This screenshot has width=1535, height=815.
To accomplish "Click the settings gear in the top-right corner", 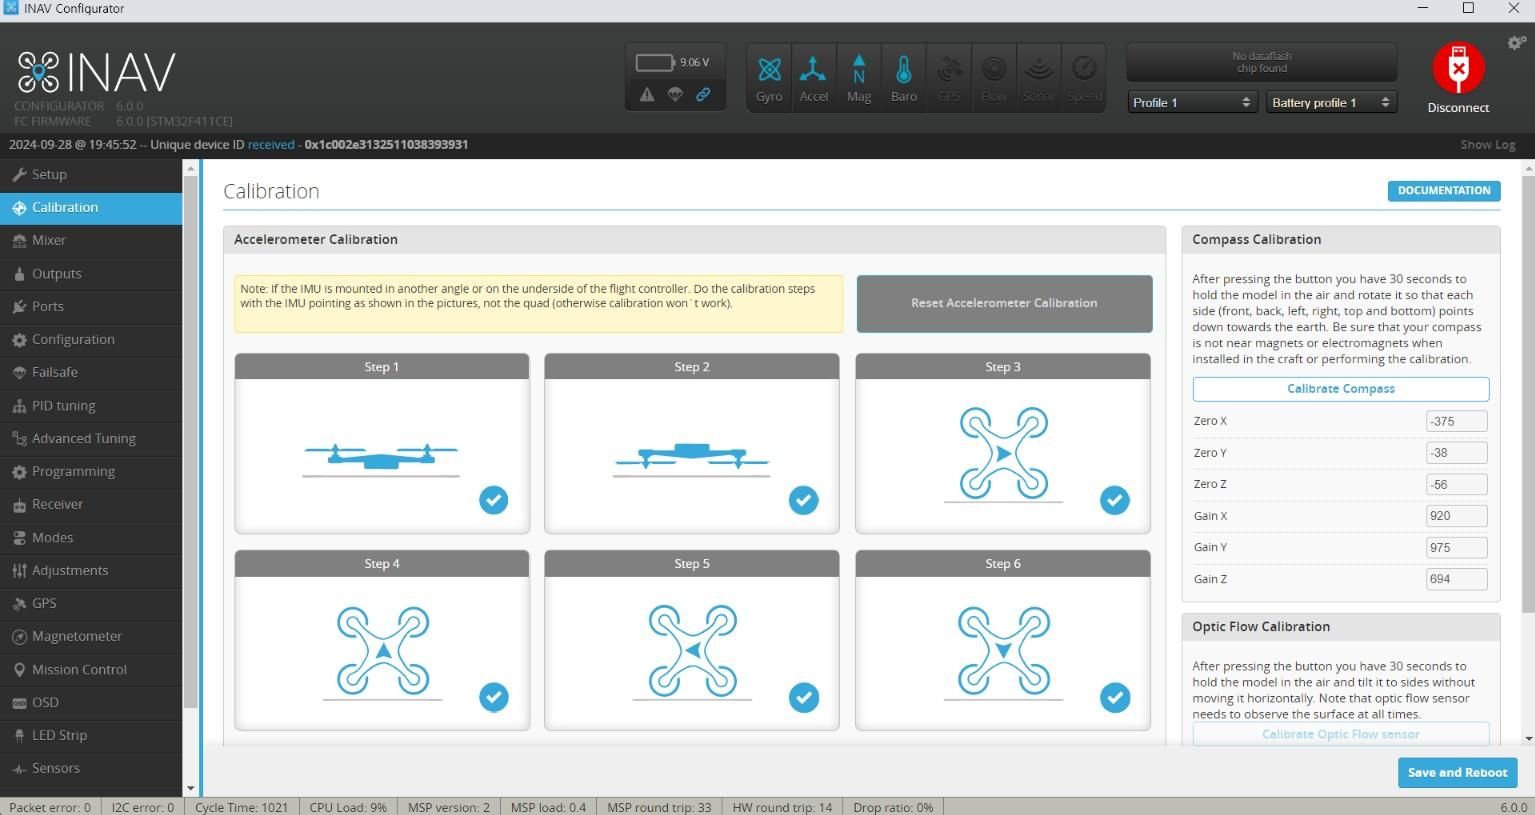I will click(1515, 43).
